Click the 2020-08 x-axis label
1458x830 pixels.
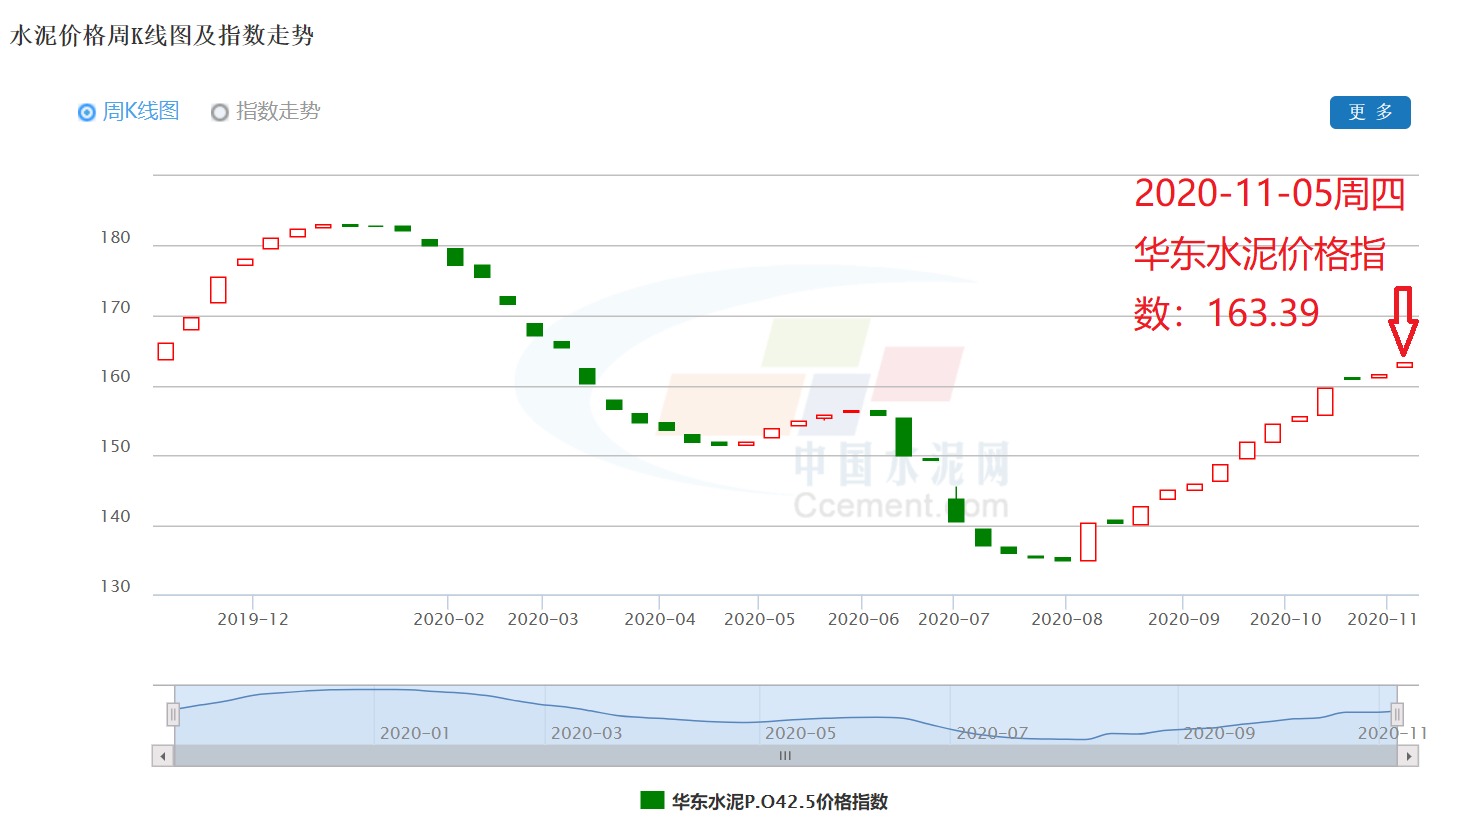coord(1067,619)
